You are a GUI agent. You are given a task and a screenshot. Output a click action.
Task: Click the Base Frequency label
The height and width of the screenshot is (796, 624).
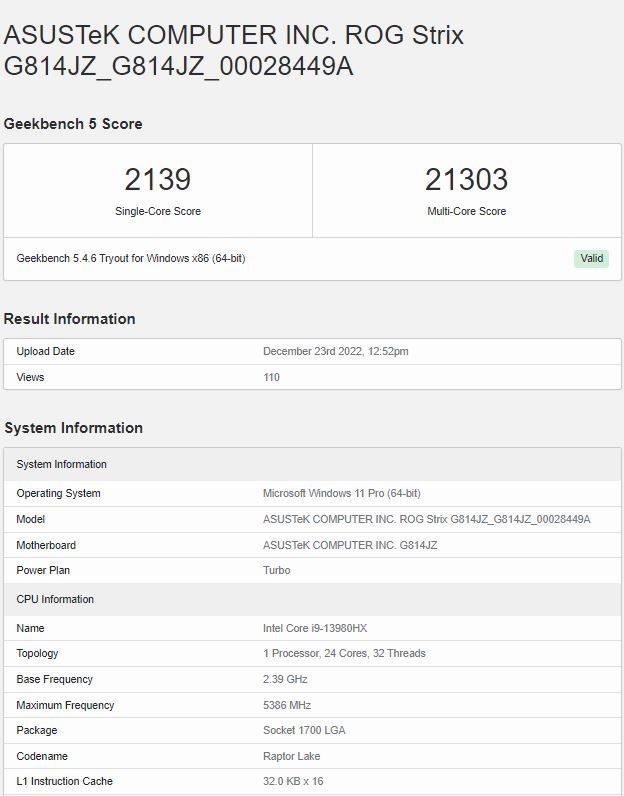54,679
